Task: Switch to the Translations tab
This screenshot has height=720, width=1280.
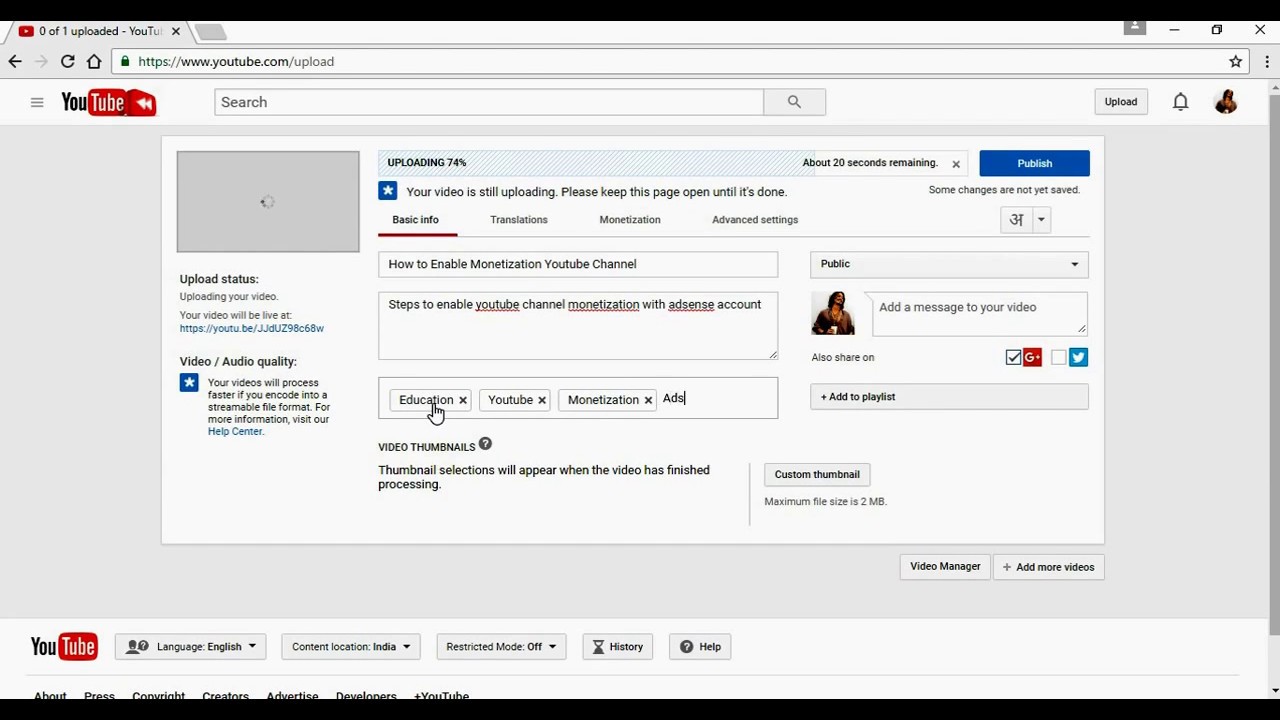Action: [x=519, y=220]
